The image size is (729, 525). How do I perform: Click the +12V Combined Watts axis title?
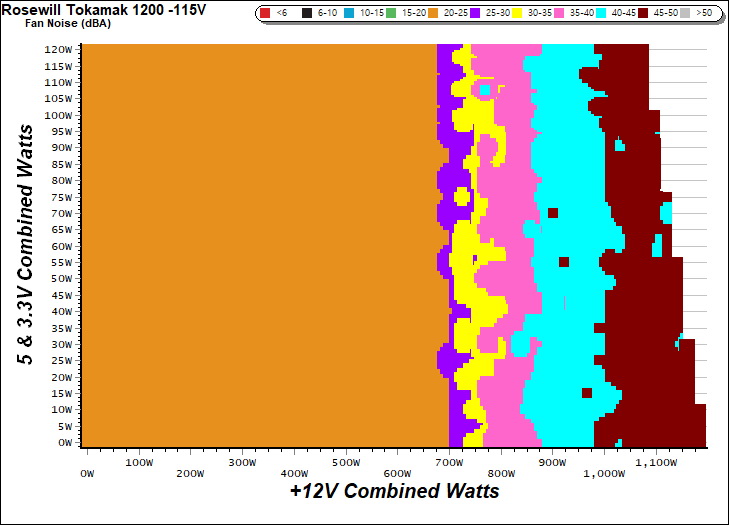coord(394,492)
